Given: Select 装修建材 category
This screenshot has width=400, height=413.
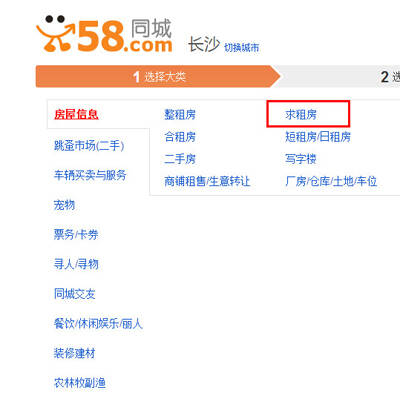Looking at the screenshot, I should (x=75, y=353).
